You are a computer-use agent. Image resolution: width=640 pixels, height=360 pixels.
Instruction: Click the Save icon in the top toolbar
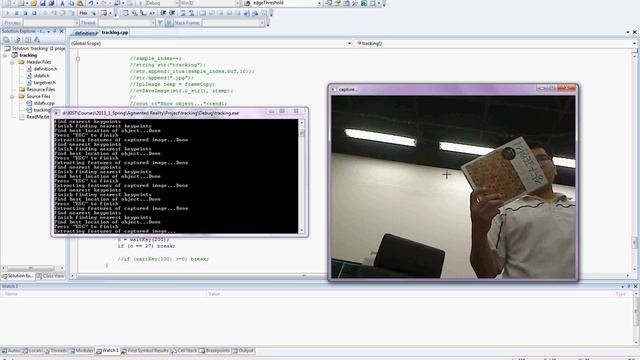click(x=42, y=3)
